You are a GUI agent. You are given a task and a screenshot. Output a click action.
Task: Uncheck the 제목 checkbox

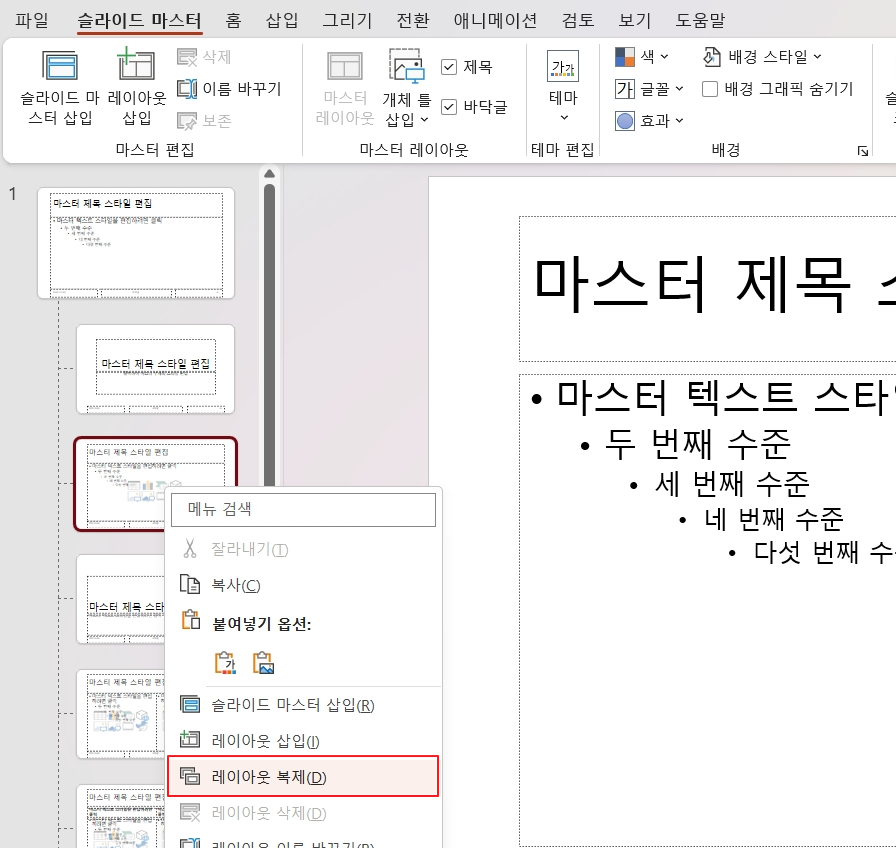coord(449,67)
